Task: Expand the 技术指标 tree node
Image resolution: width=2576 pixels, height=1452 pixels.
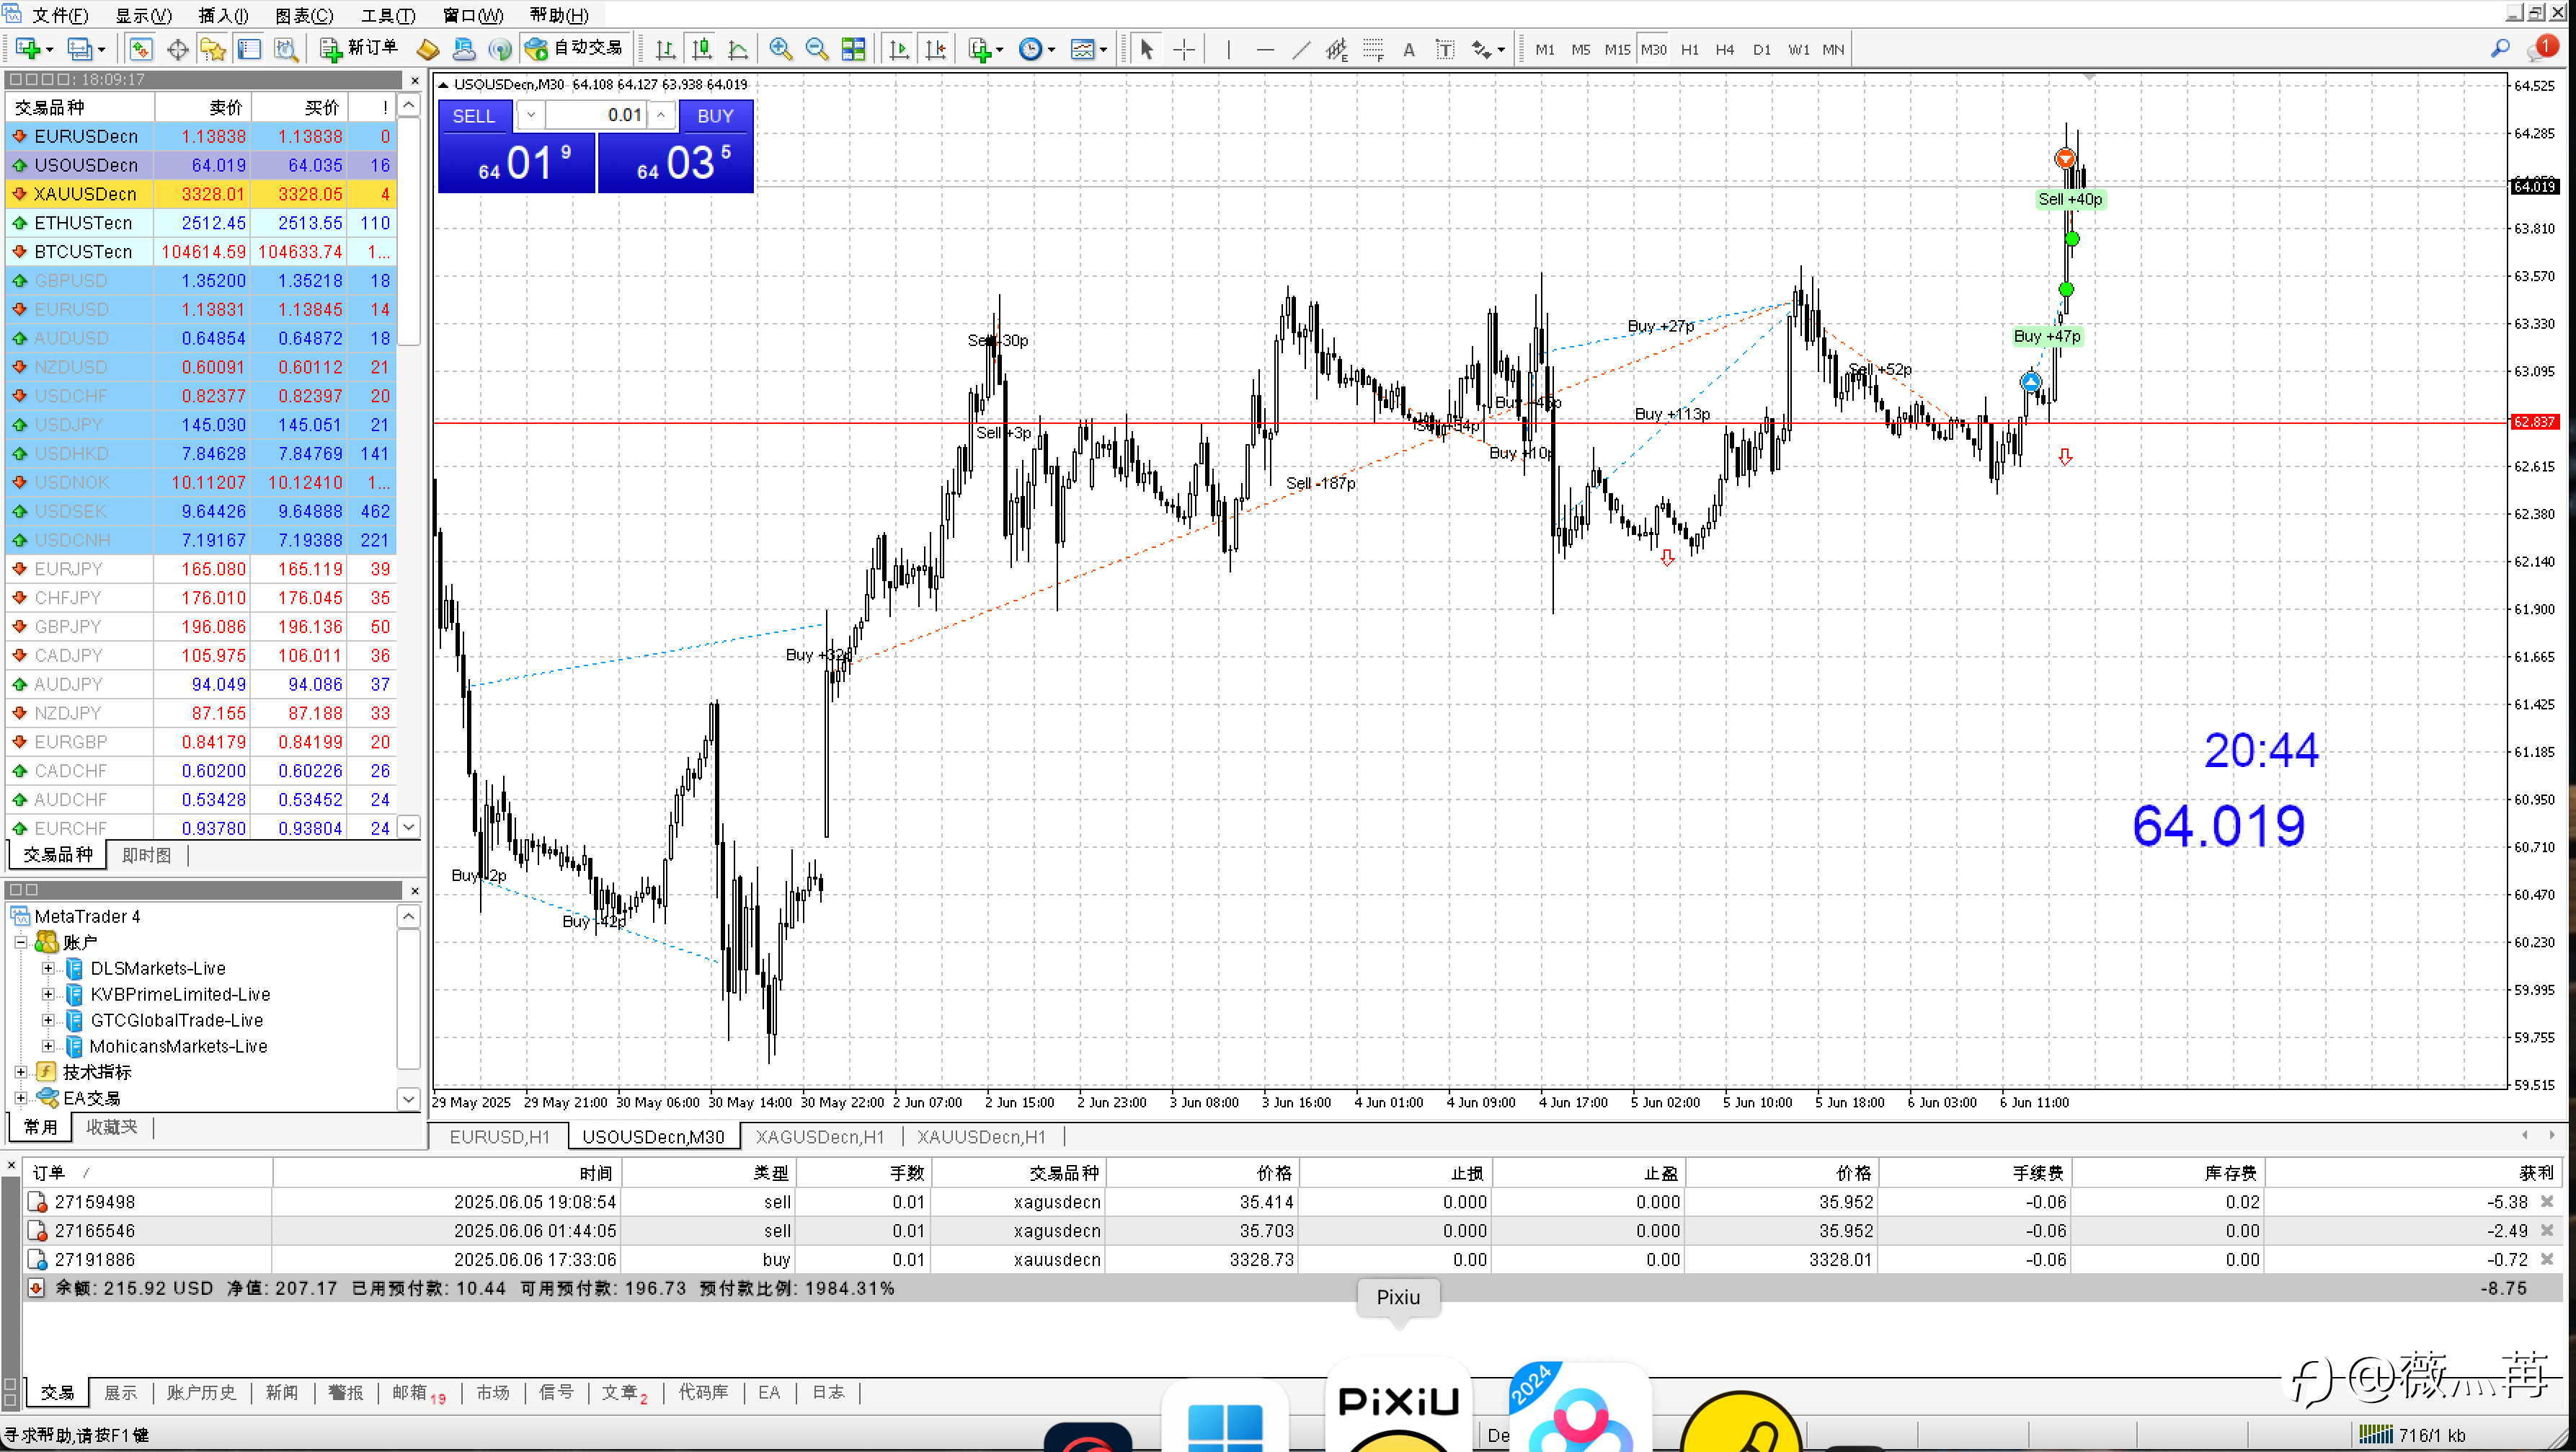Action: [20, 1072]
